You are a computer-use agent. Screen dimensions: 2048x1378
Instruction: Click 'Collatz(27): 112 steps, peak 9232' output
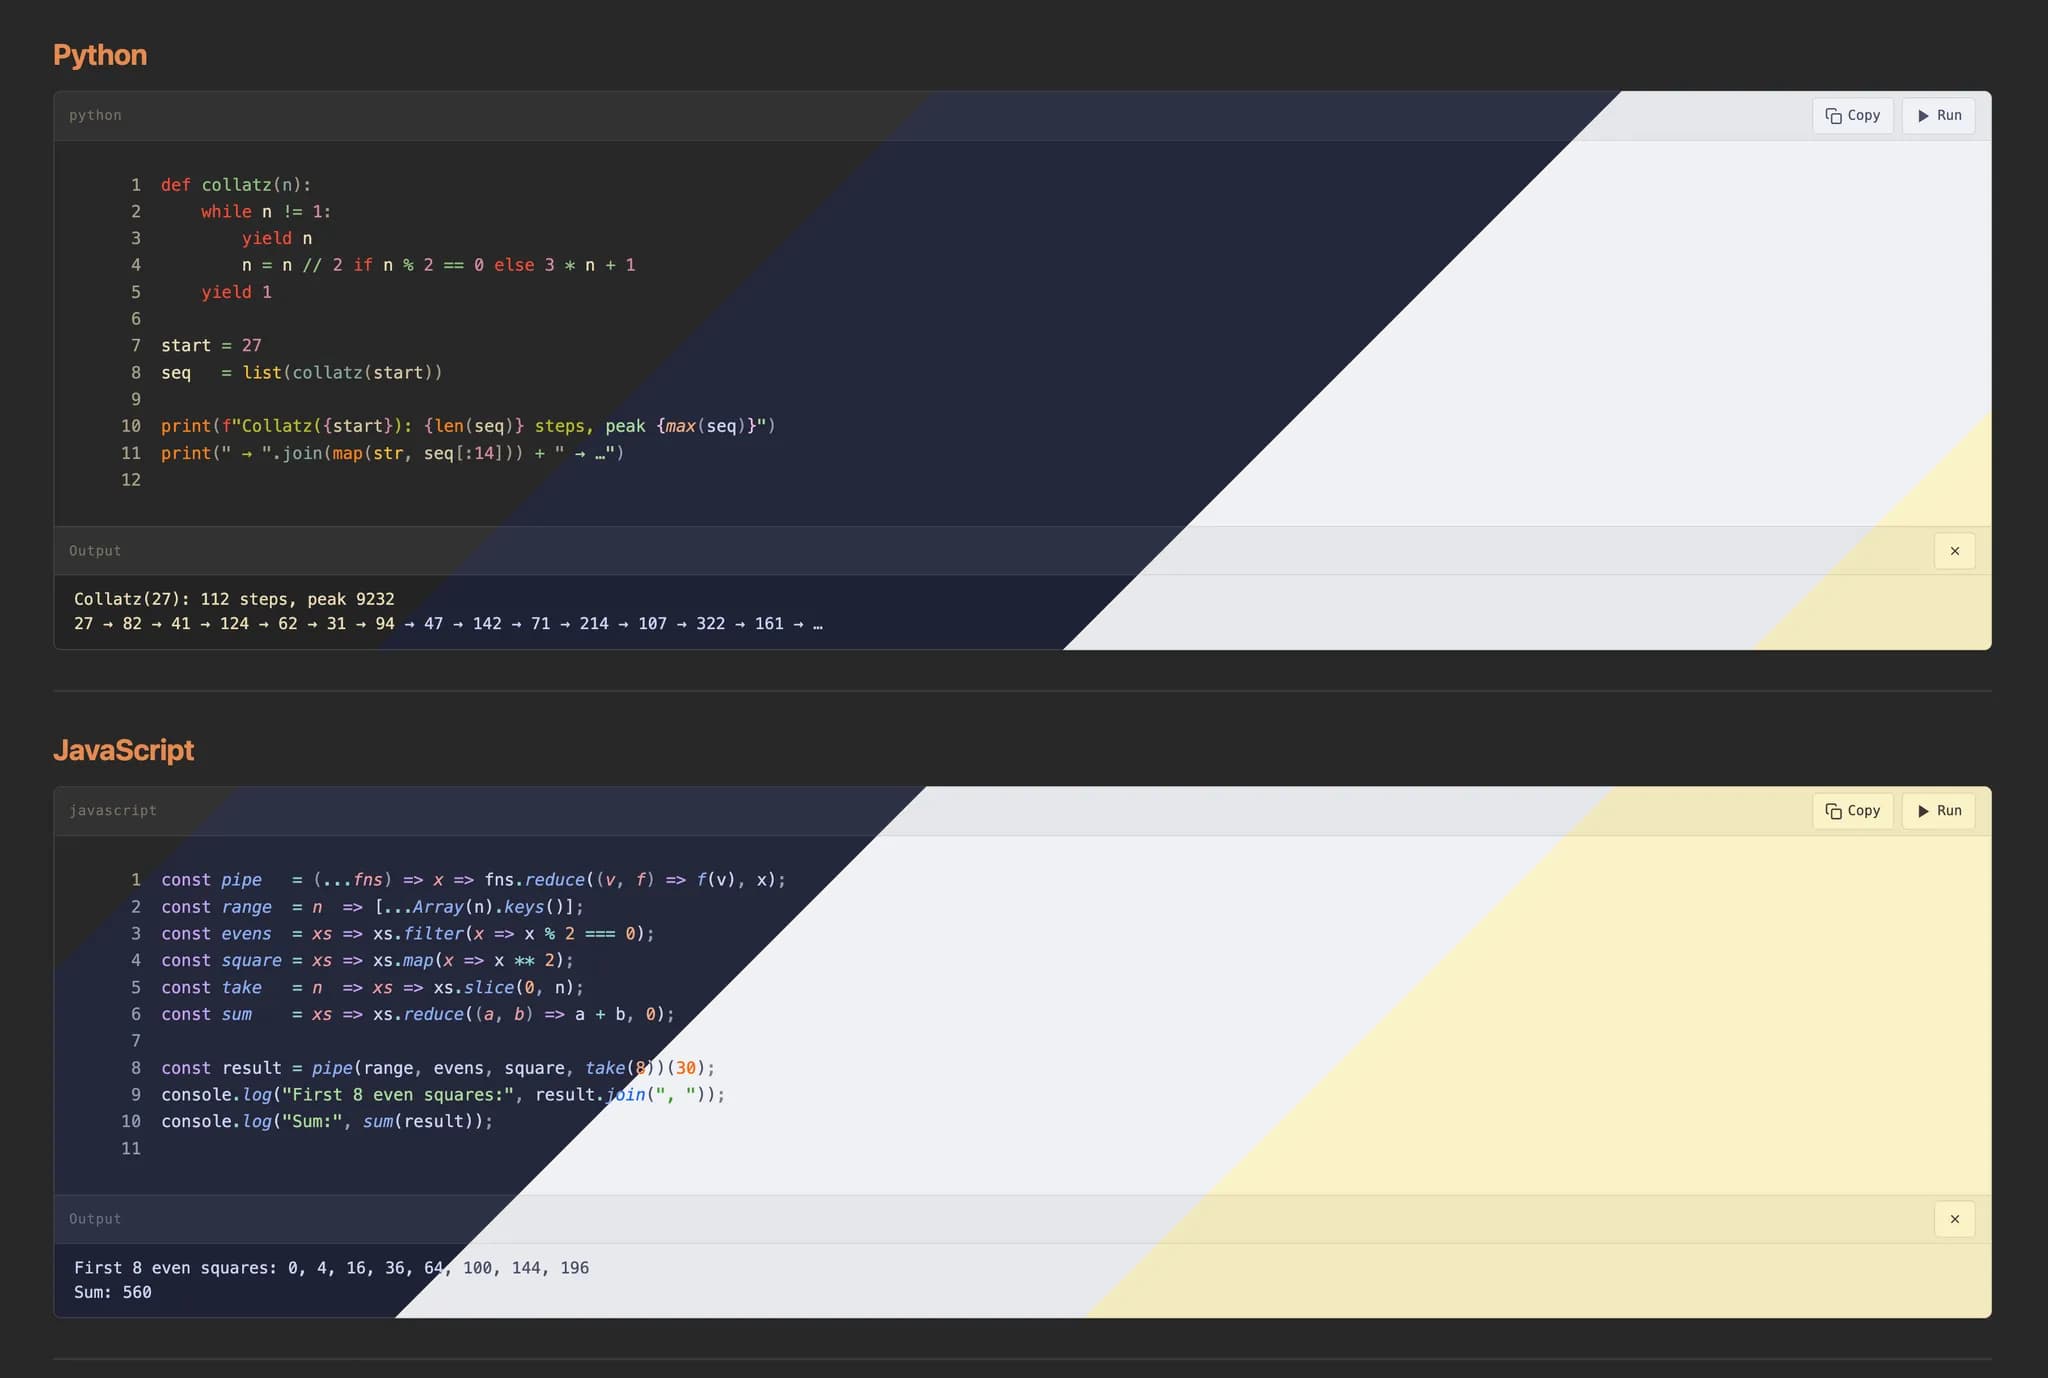234,599
